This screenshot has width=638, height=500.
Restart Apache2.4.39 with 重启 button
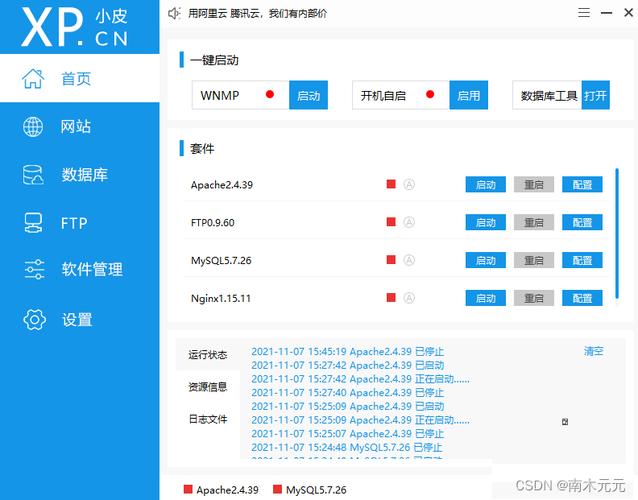click(x=534, y=184)
